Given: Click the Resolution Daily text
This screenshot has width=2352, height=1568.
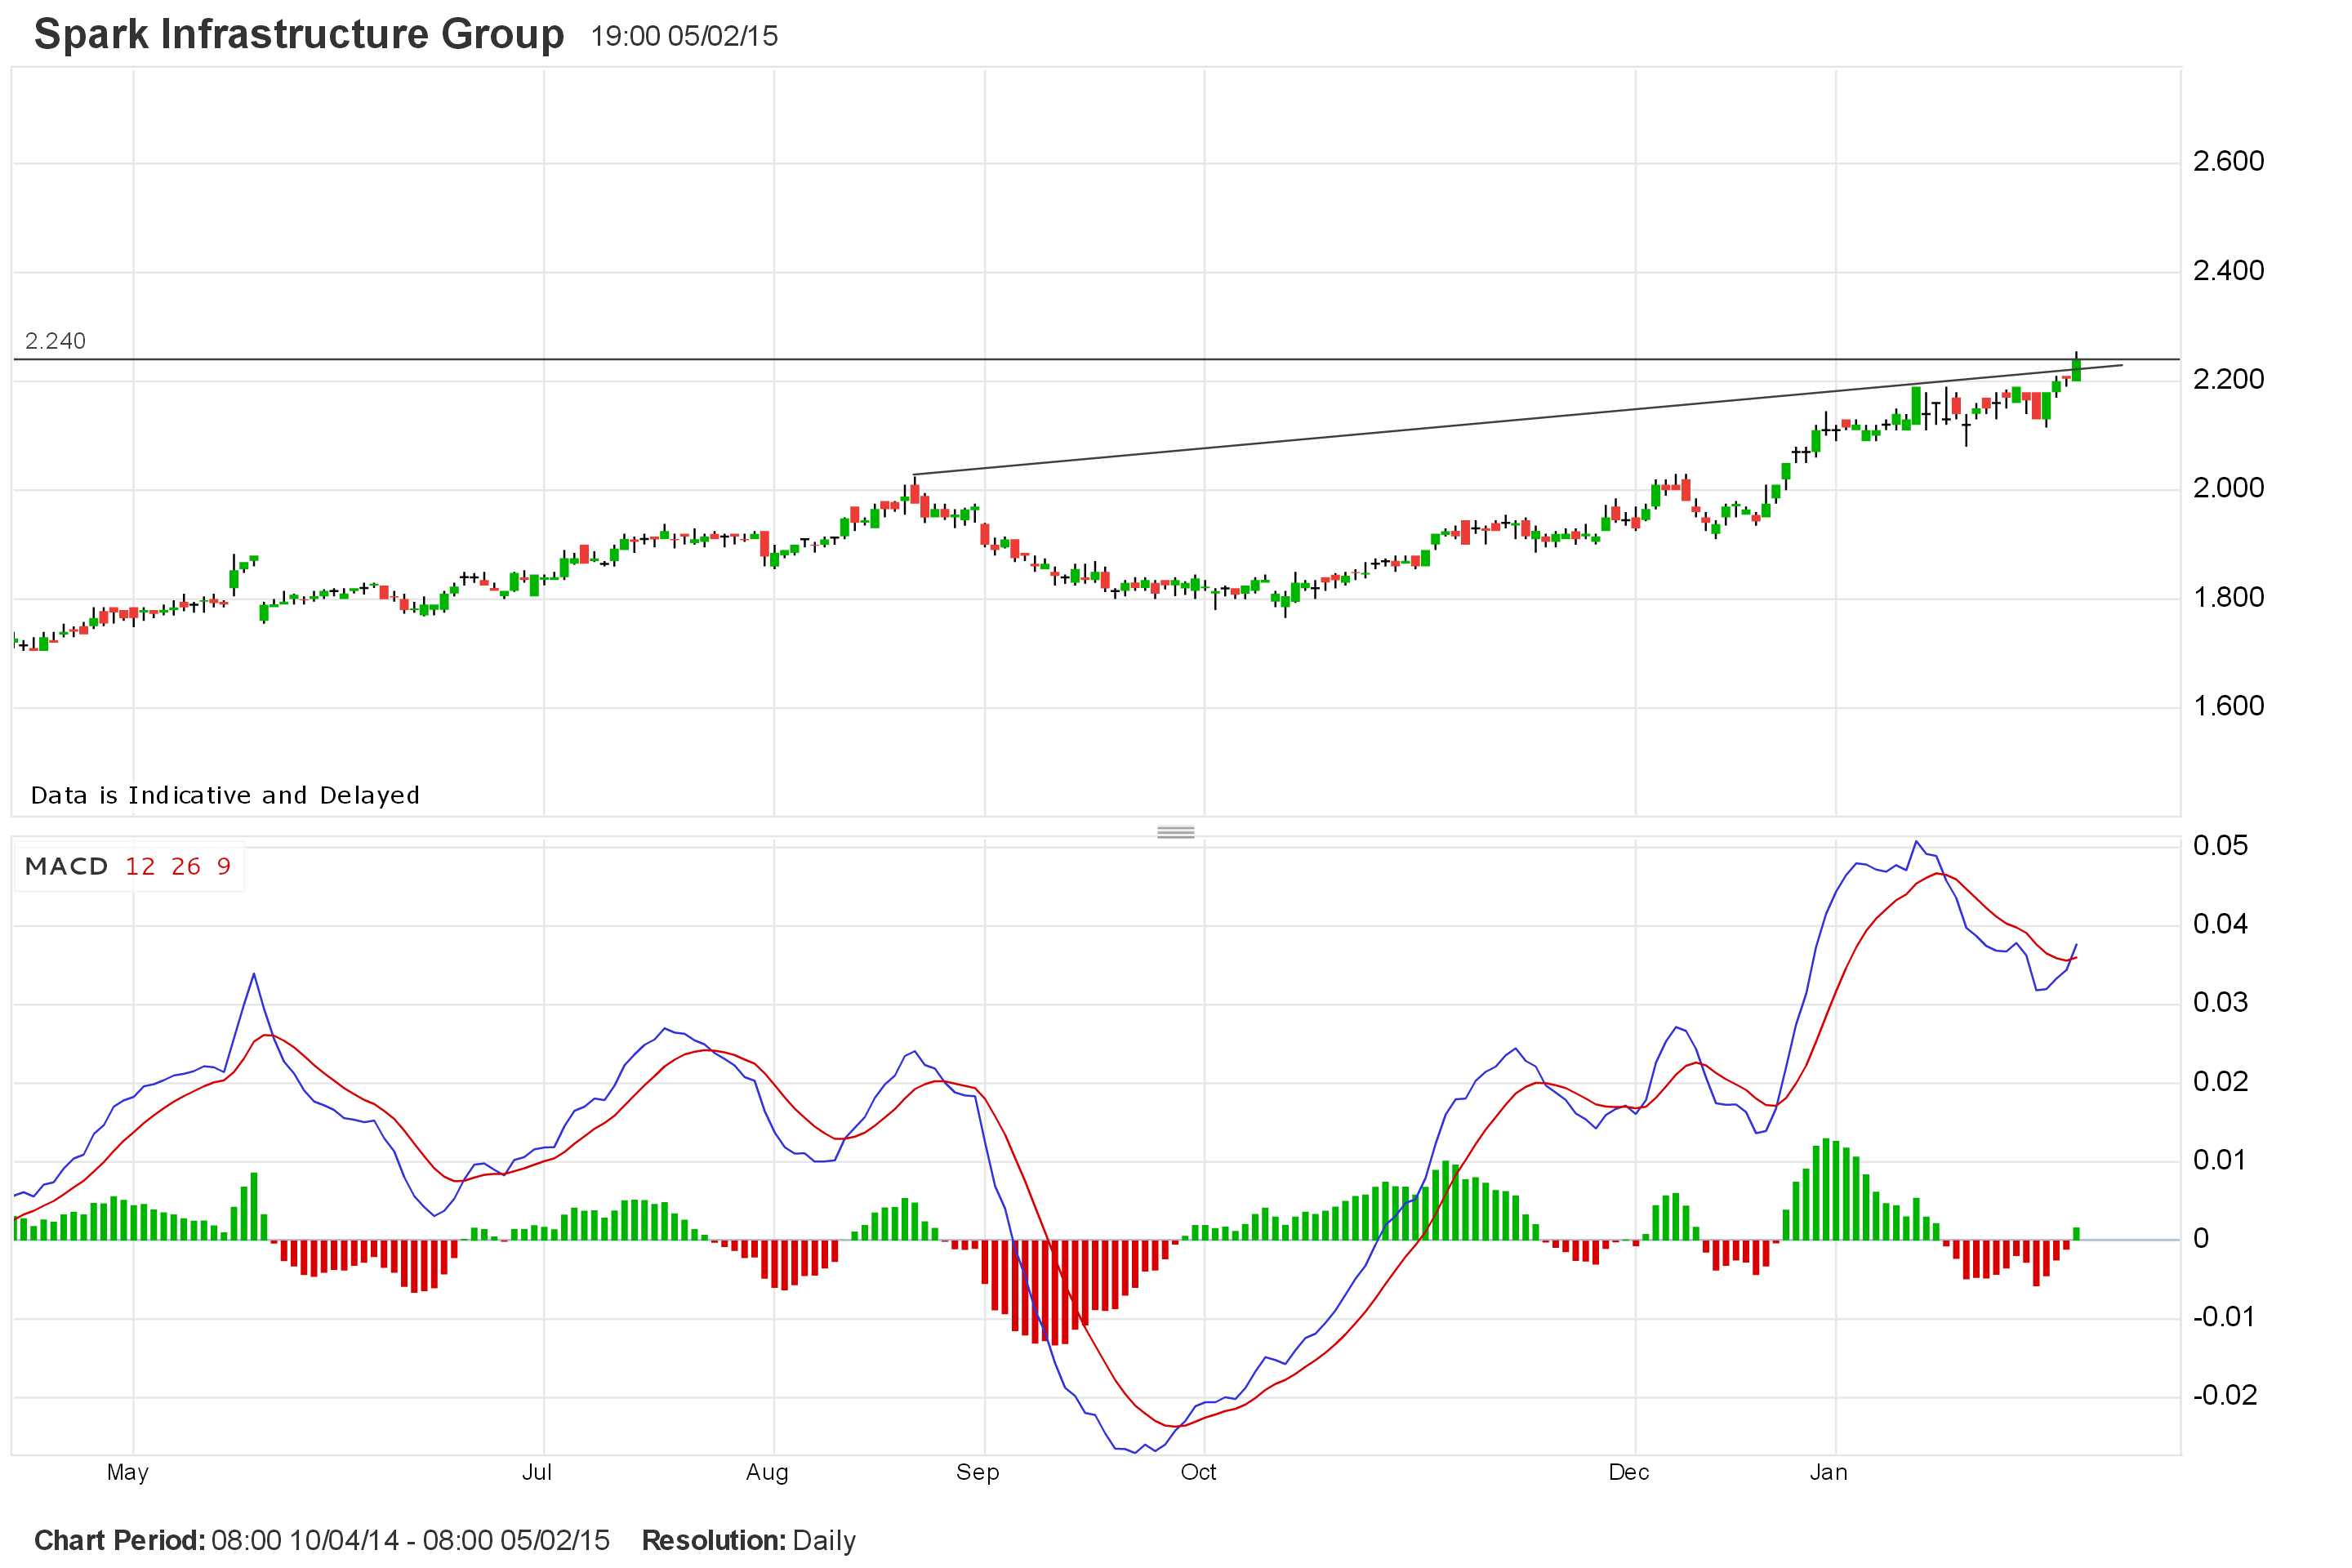Looking at the screenshot, I should [x=749, y=1540].
